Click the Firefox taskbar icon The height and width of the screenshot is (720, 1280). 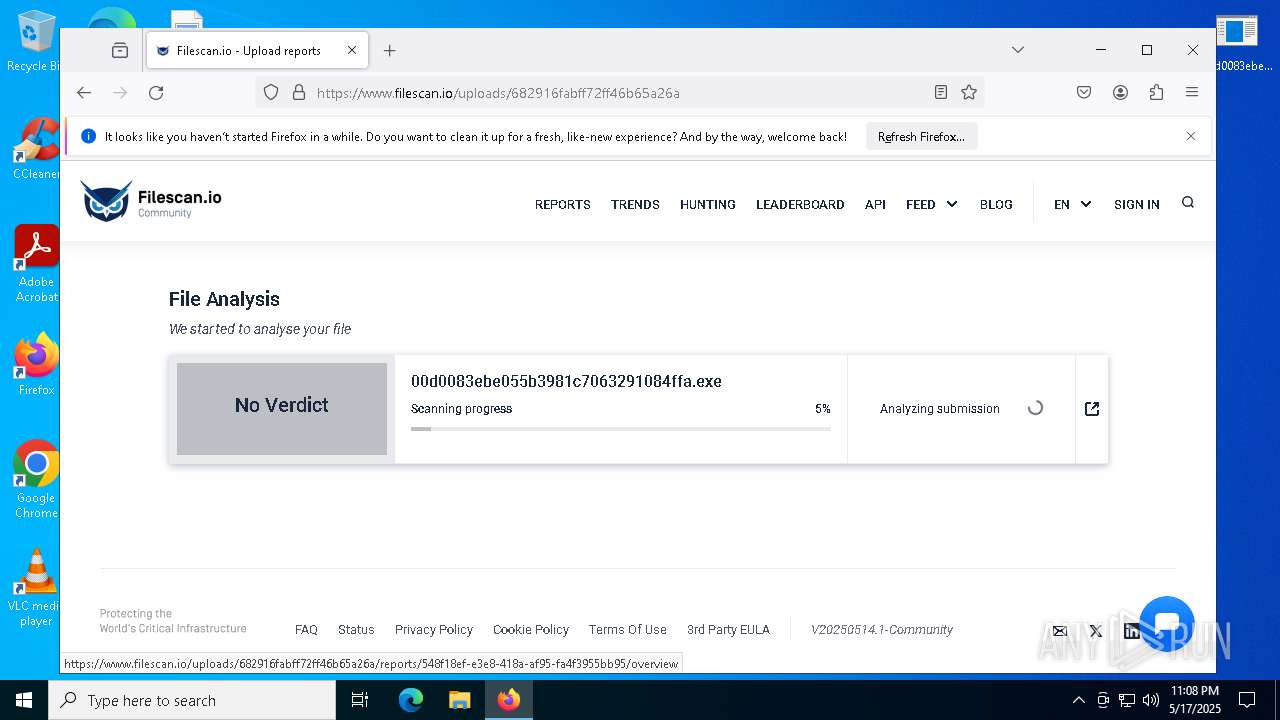pos(509,700)
